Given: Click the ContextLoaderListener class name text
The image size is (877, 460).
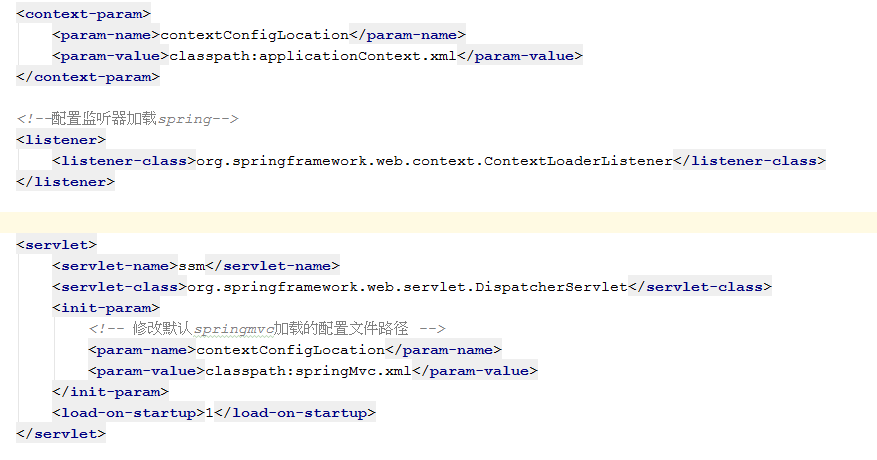Looking at the screenshot, I should point(434,161).
